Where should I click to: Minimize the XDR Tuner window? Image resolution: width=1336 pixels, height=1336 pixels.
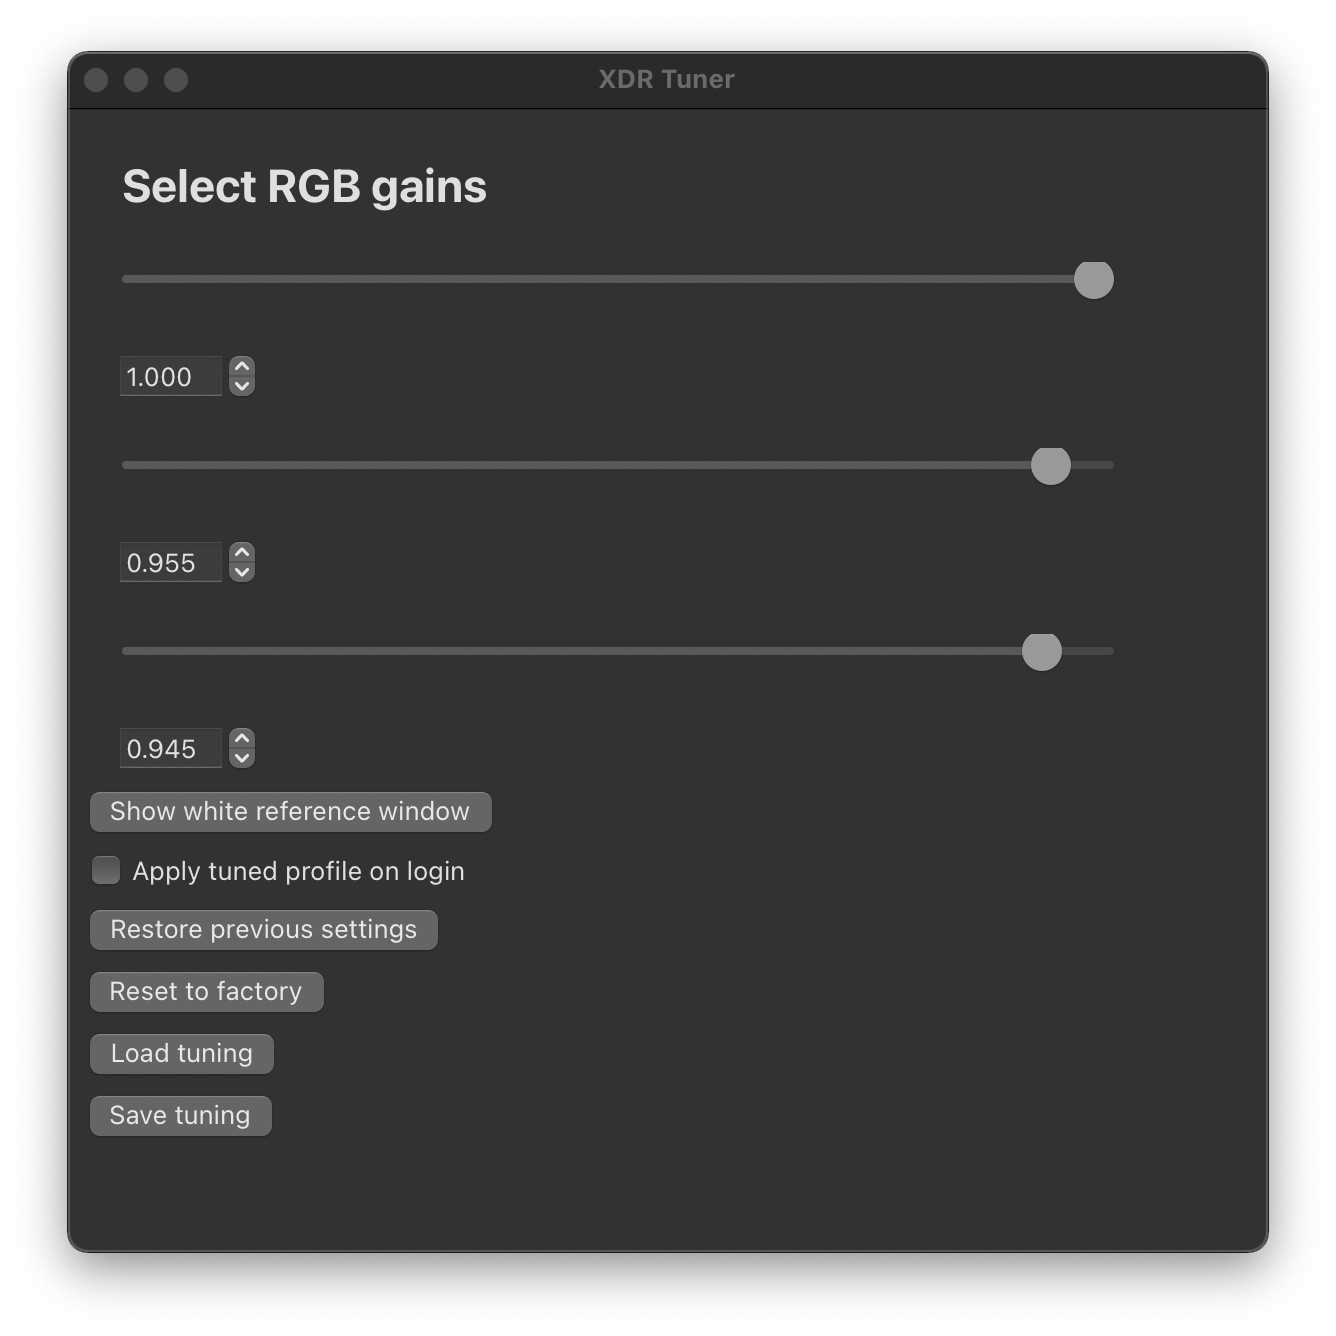coord(135,80)
